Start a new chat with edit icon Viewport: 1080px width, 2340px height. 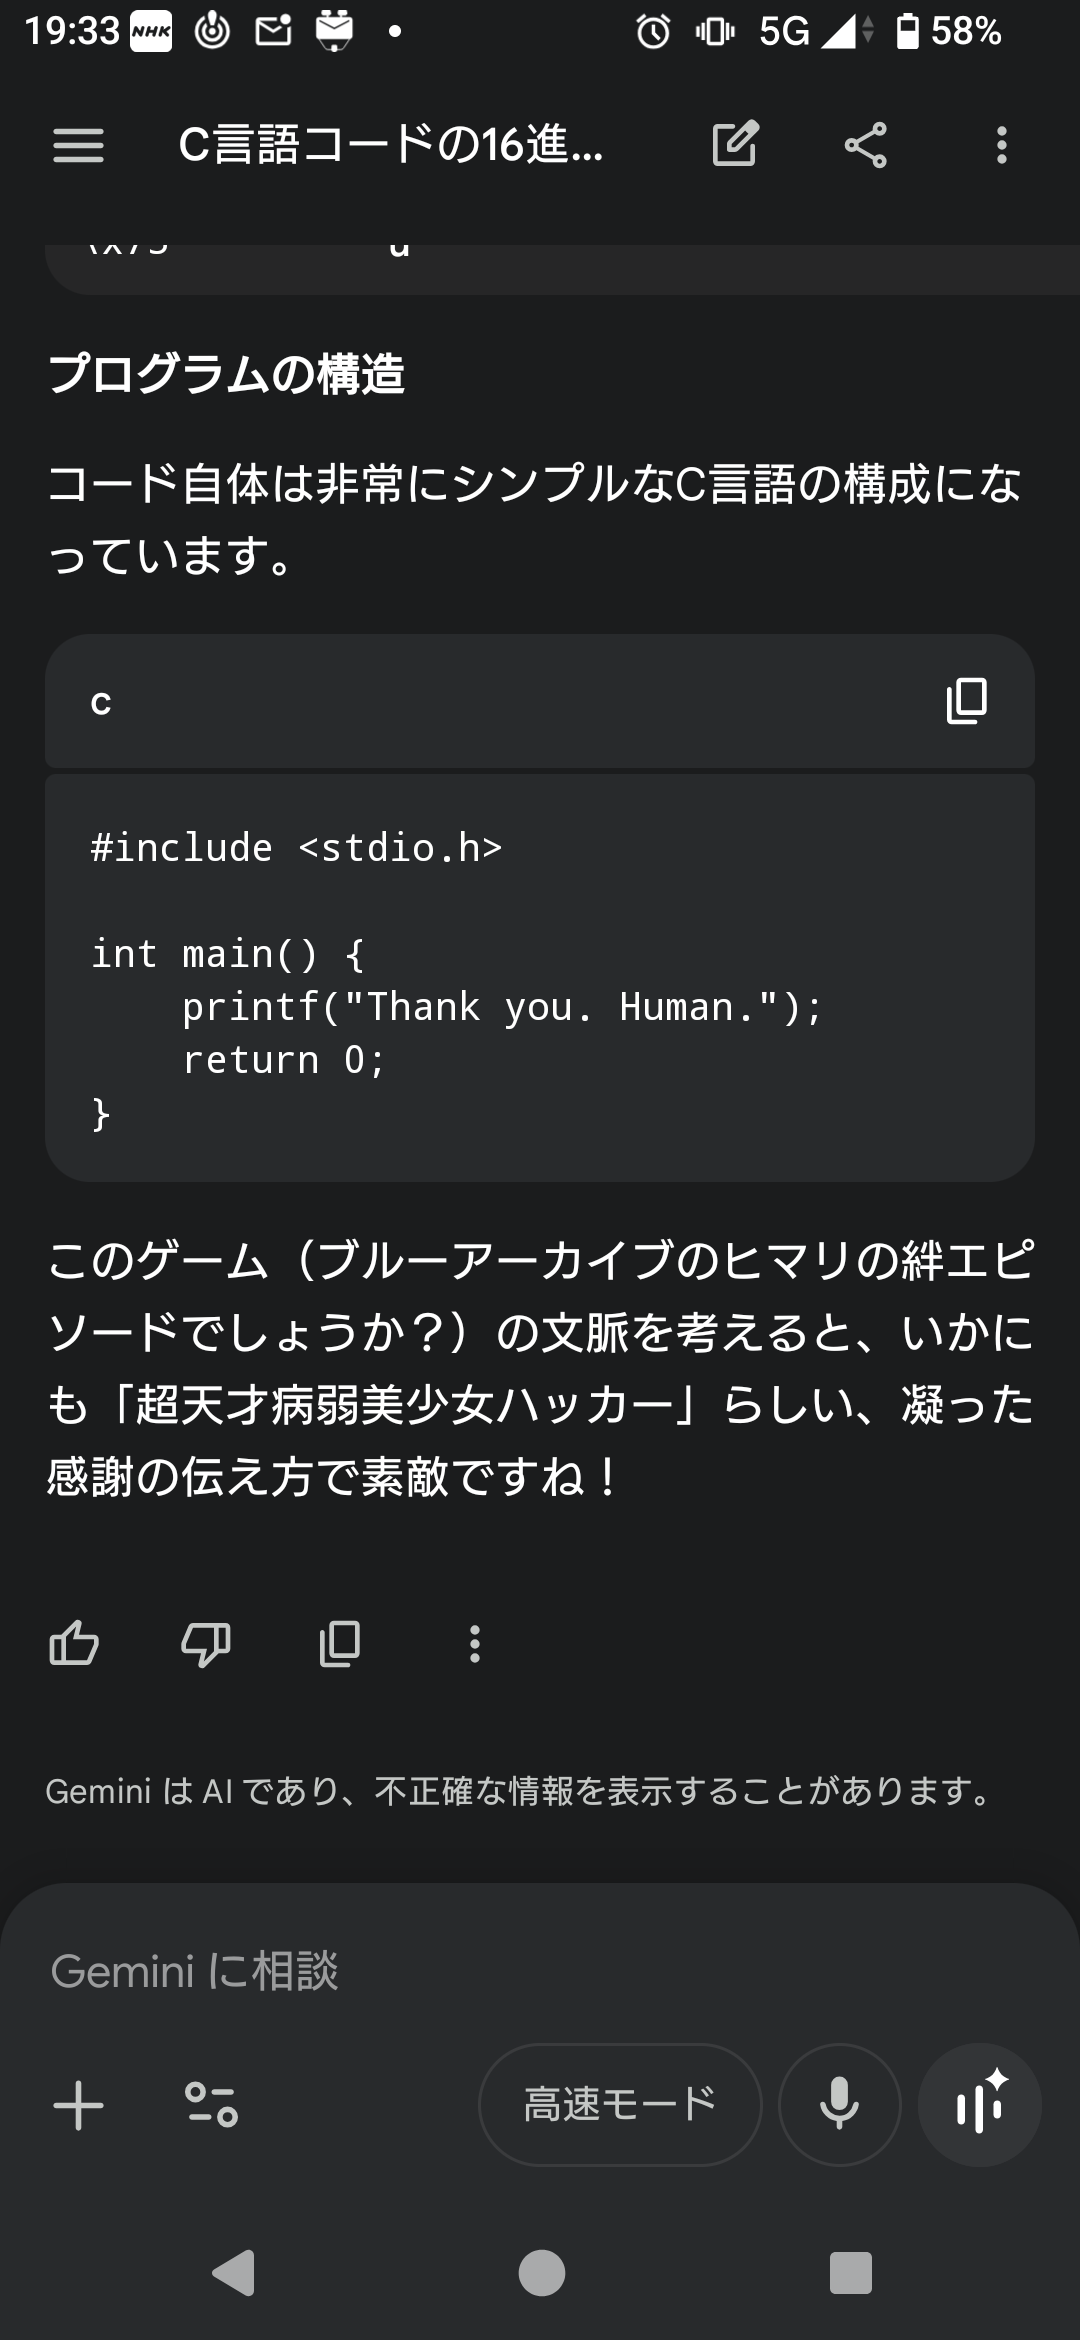pyautogui.click(x=735, y=144)
